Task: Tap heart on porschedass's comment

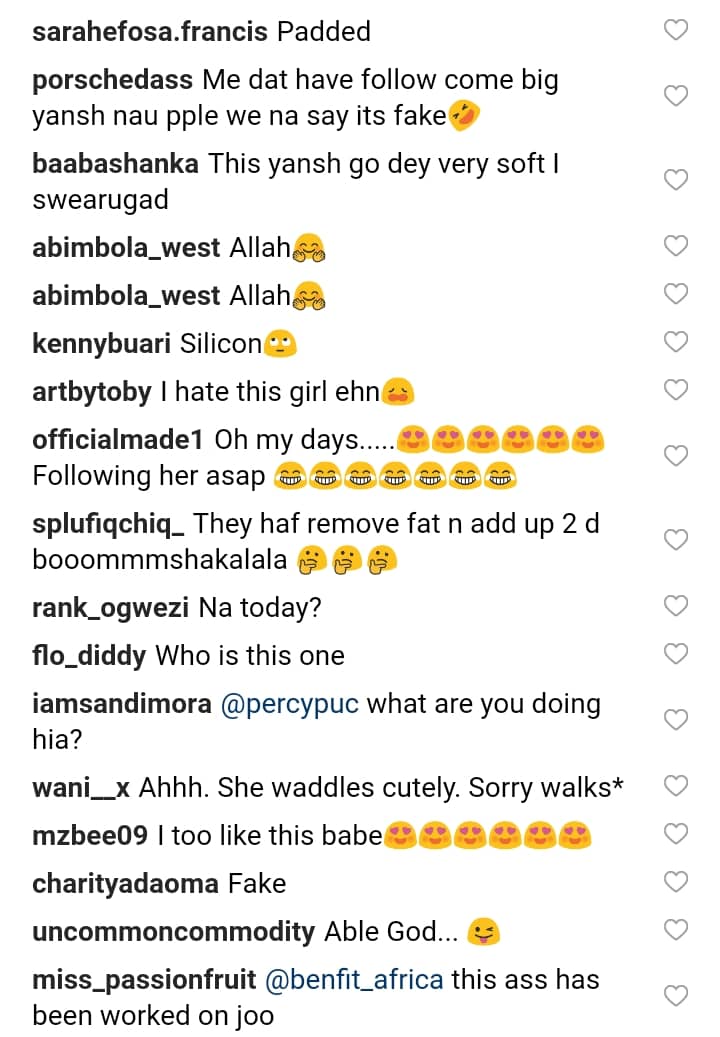Action: click(677, 96)
